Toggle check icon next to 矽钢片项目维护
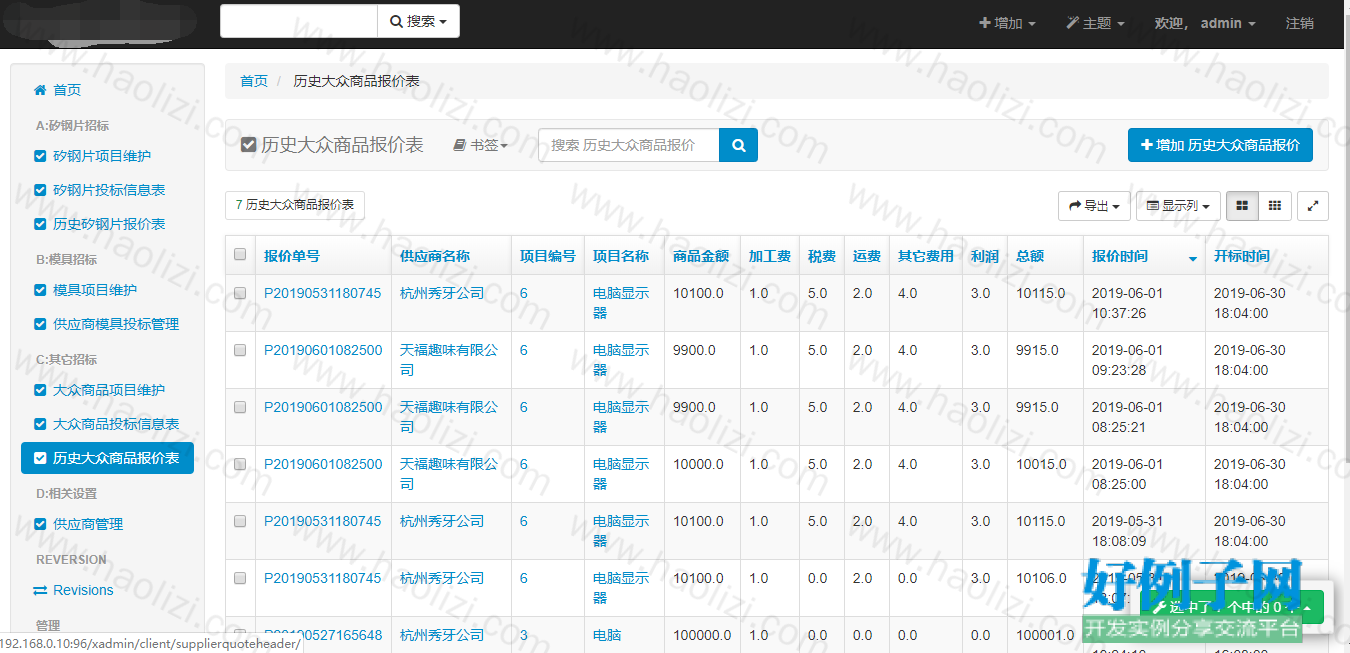Screen dimensions: 1350x653 pyautogui.click(x=40, y=156)
